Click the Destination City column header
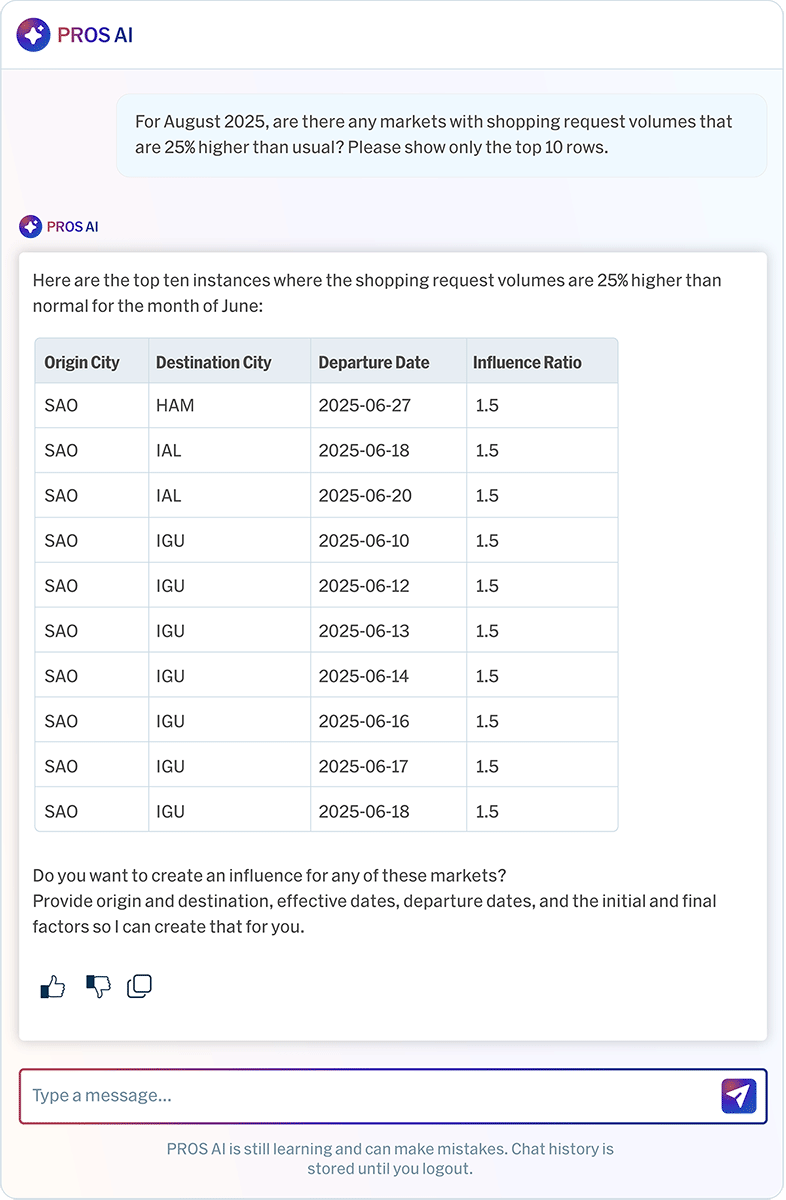This screenshot has height=1200, width=786. pos(214,362)
